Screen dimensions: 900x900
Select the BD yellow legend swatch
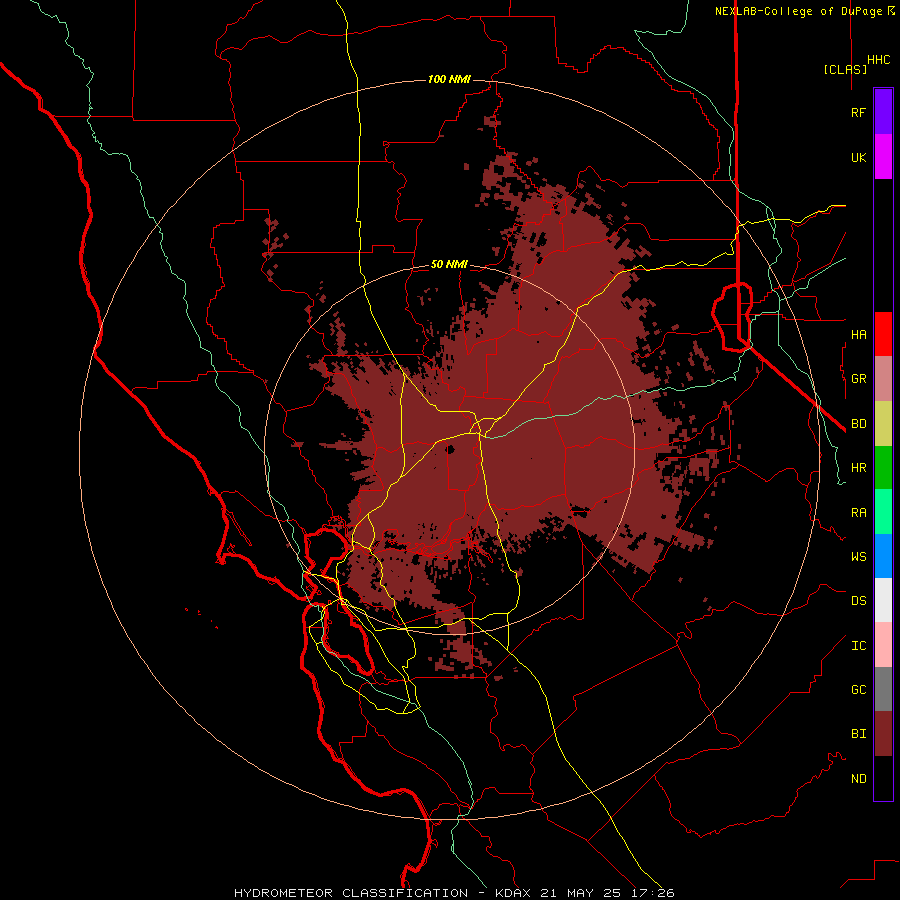click(883, 423)
